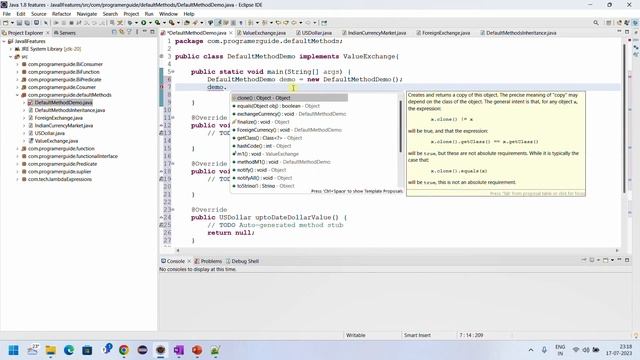
Task: Expand the JRE System Library node
Action: click(11, 49)
